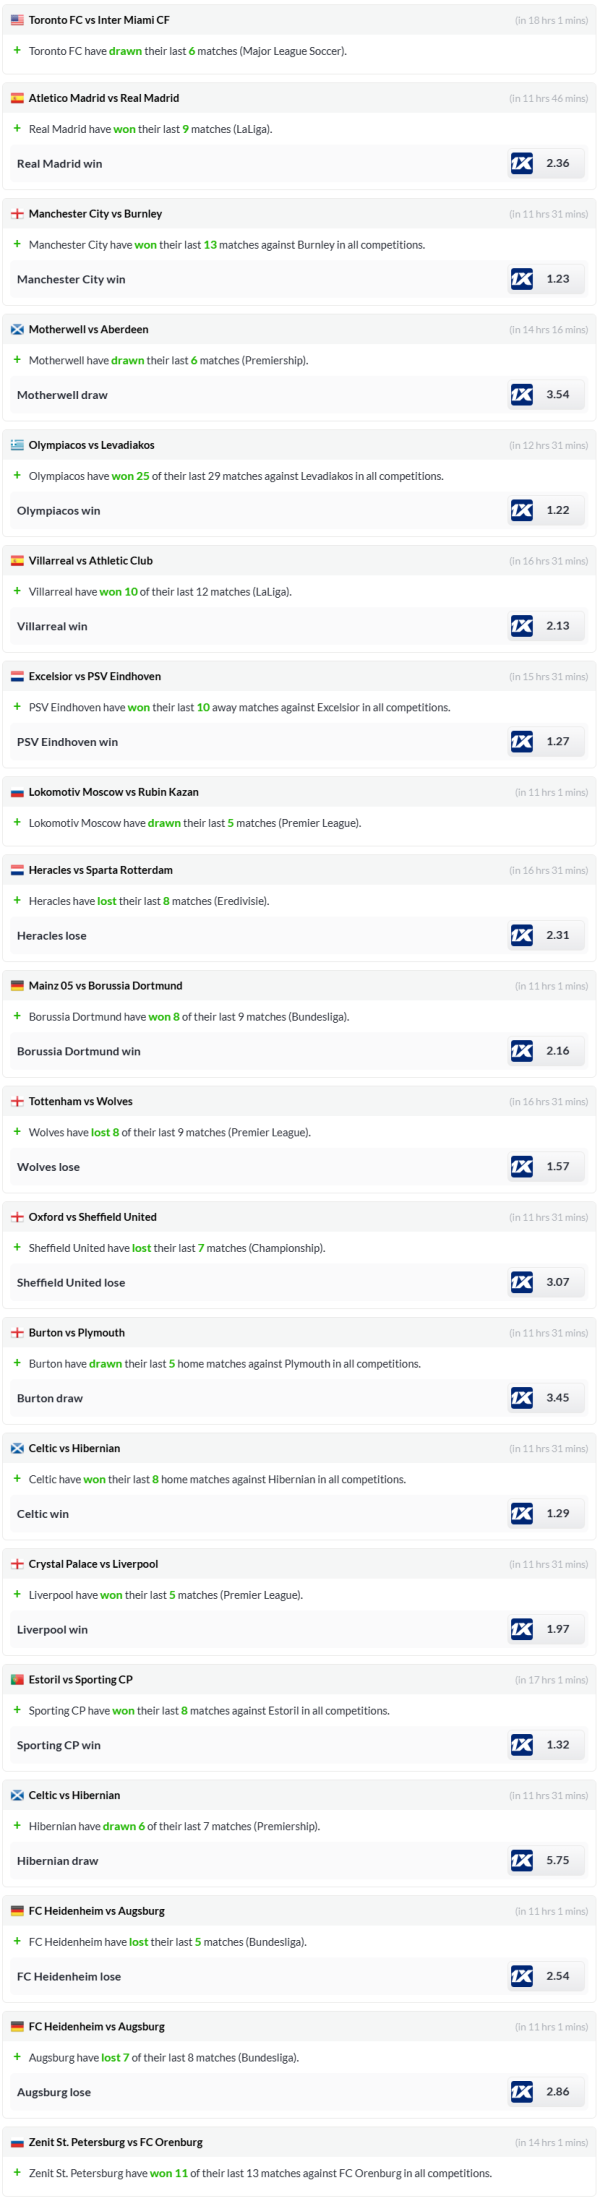
Task: Select the 1.23 odds for Manchester City win
Action: coord(558,280)
